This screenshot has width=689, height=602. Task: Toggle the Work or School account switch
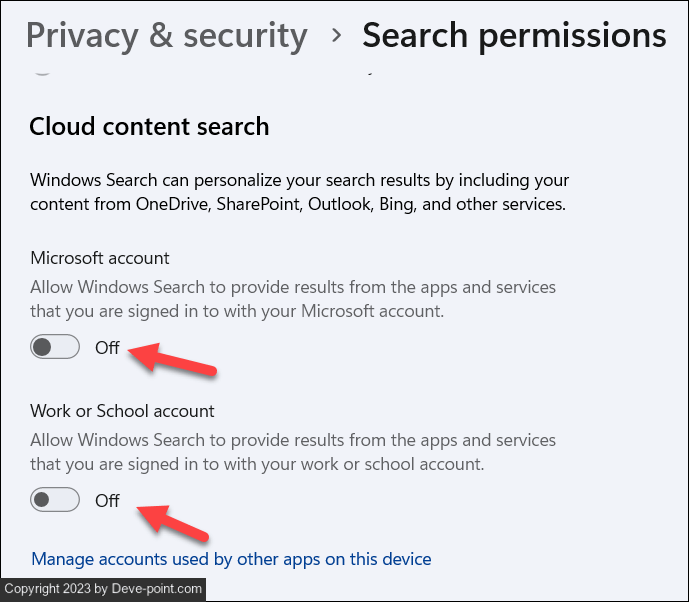pyautogui.click(x=55, y=500)
